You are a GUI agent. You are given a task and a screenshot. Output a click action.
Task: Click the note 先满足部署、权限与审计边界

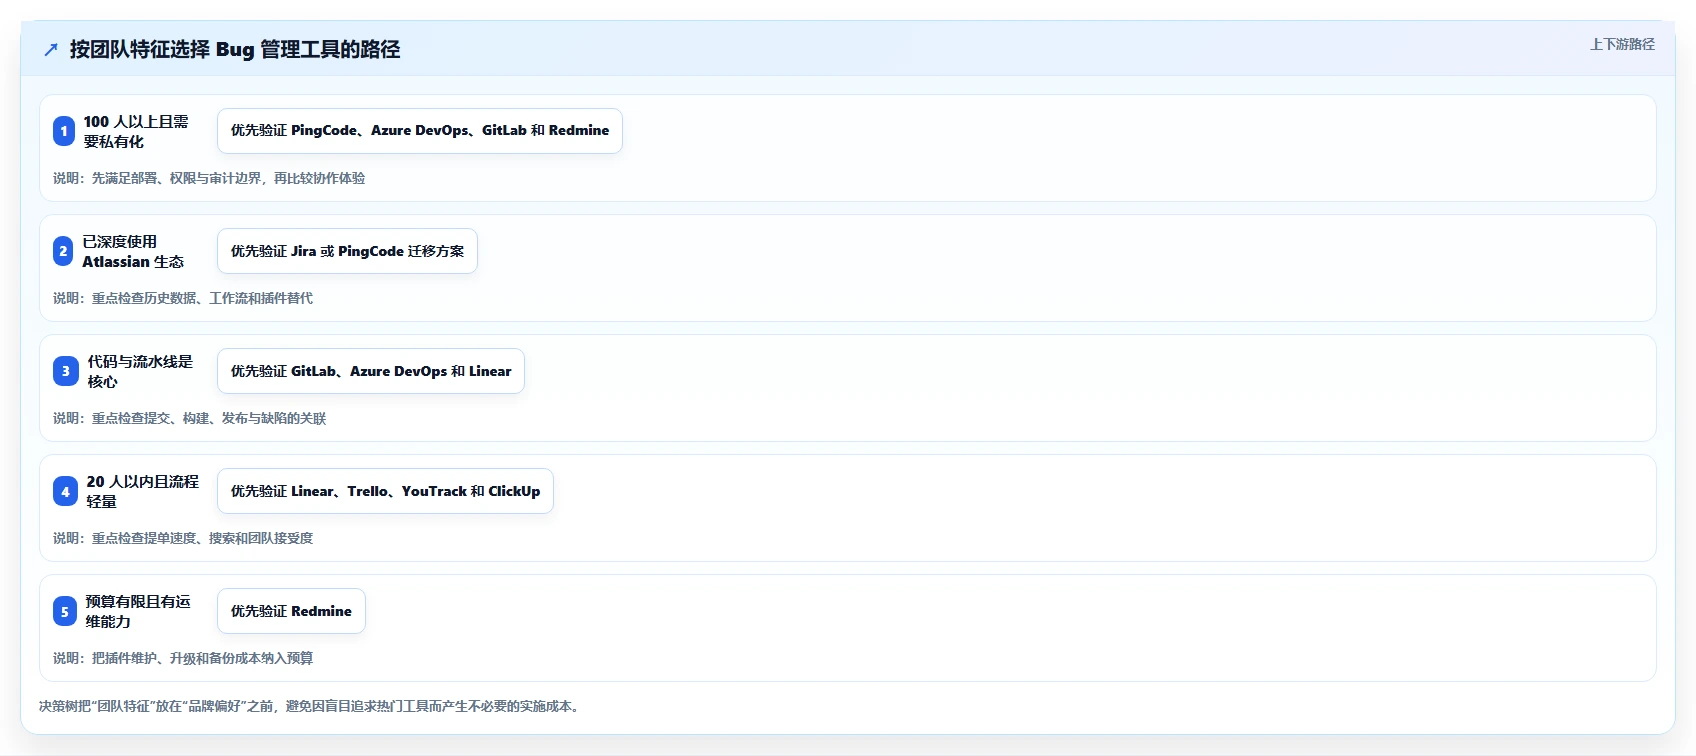tap(209, 178)
